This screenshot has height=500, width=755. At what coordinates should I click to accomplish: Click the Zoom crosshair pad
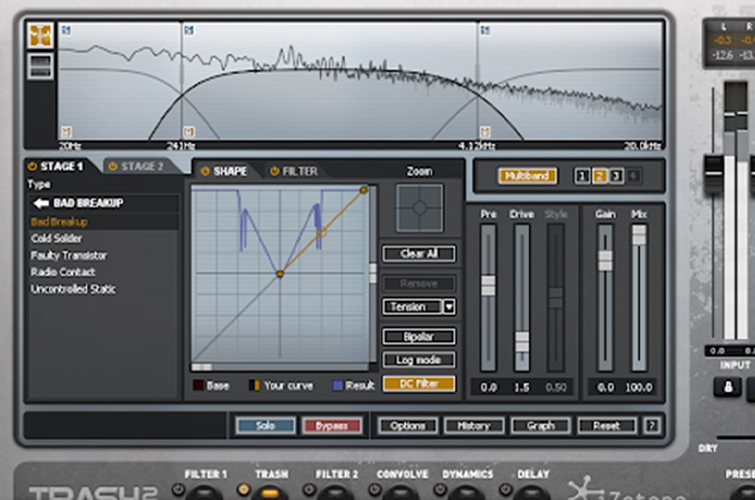point(419,208)
